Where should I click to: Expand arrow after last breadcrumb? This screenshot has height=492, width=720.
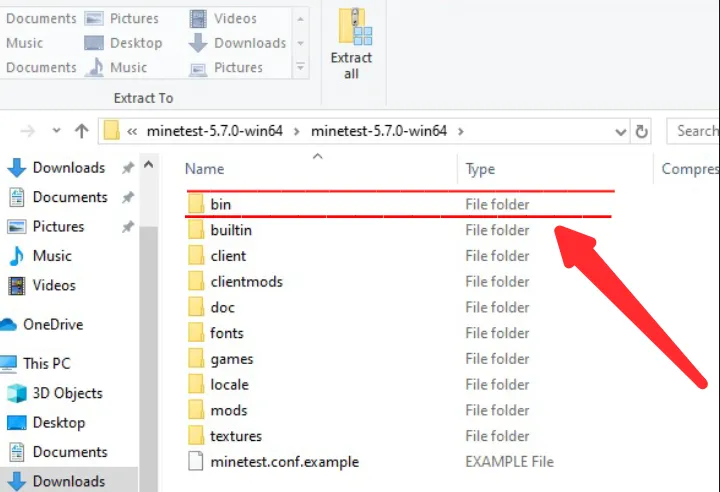tap(461, 131)
